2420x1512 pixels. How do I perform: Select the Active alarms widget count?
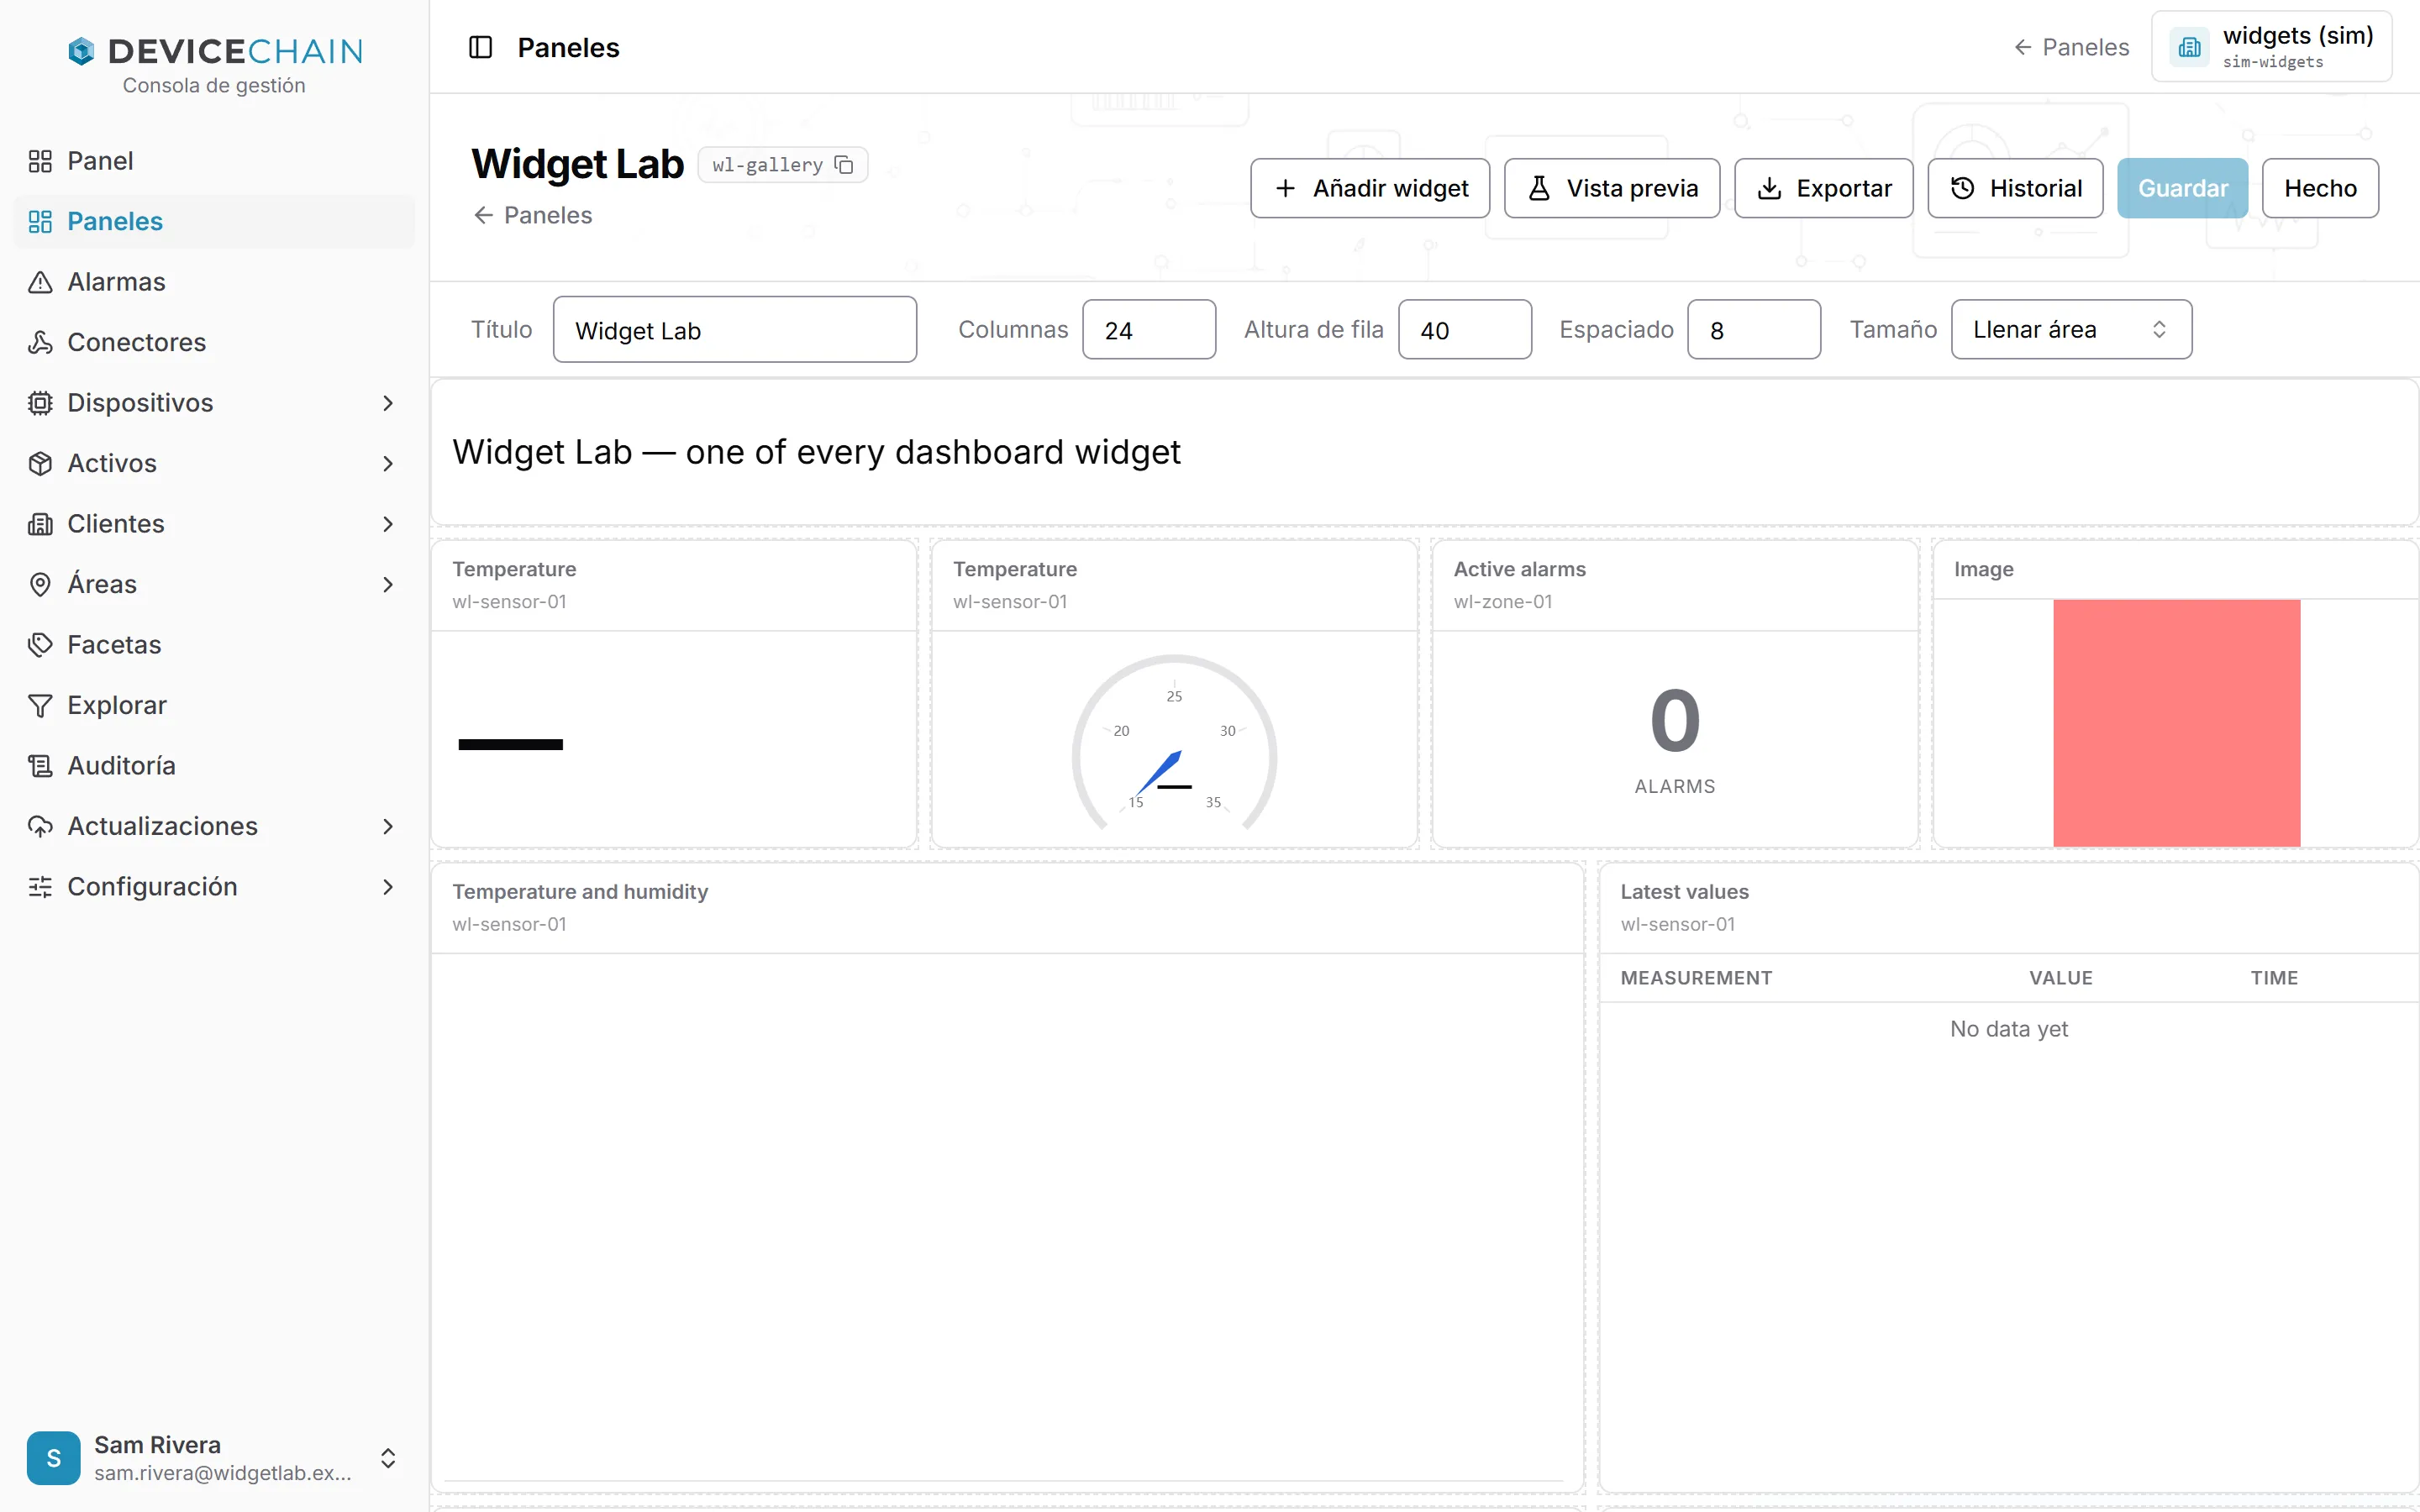click(1675, 721)
